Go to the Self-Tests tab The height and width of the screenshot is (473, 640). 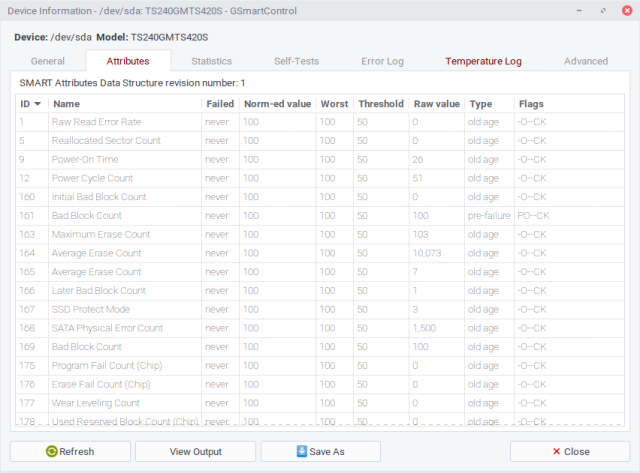point(296,61)
